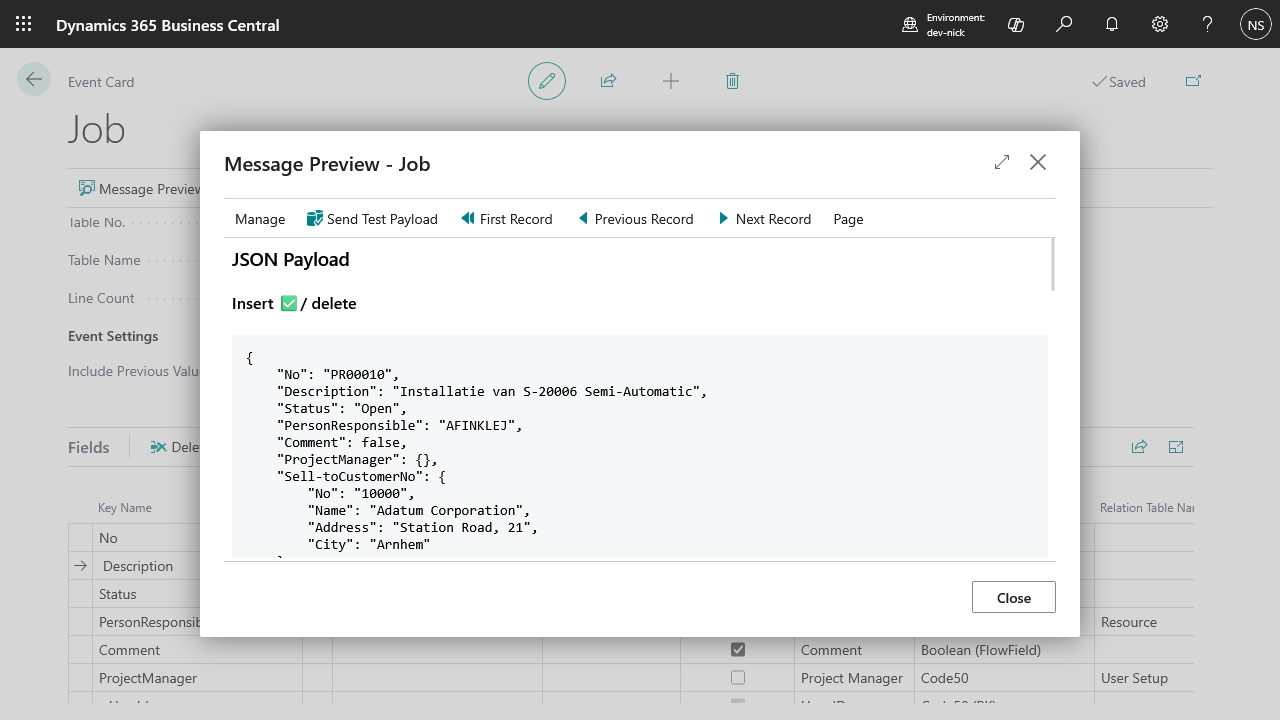Open the Page menu
The height and width of the screenshot is (720, 1280).
coord(848,219)
